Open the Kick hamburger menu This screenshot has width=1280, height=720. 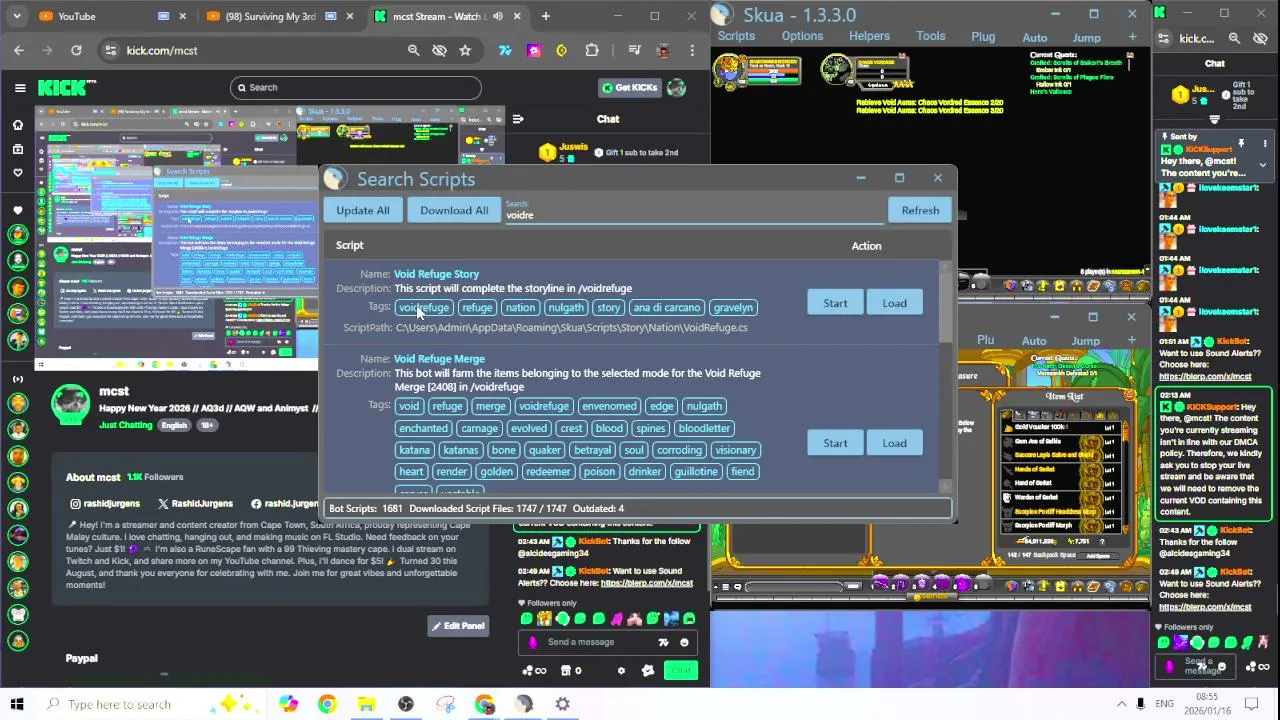pyautogui.click(x=19, y=87)
